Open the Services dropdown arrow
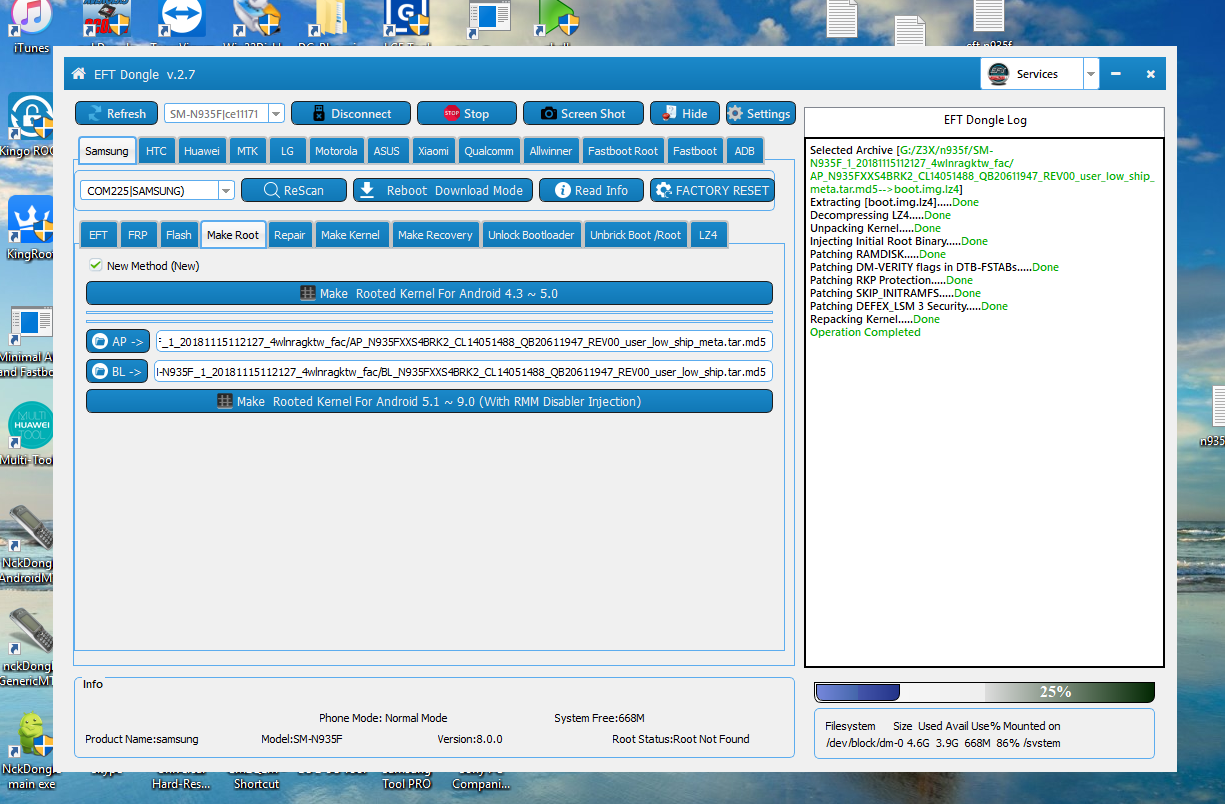1225x804 pixels. click(x=1091, y=74)
